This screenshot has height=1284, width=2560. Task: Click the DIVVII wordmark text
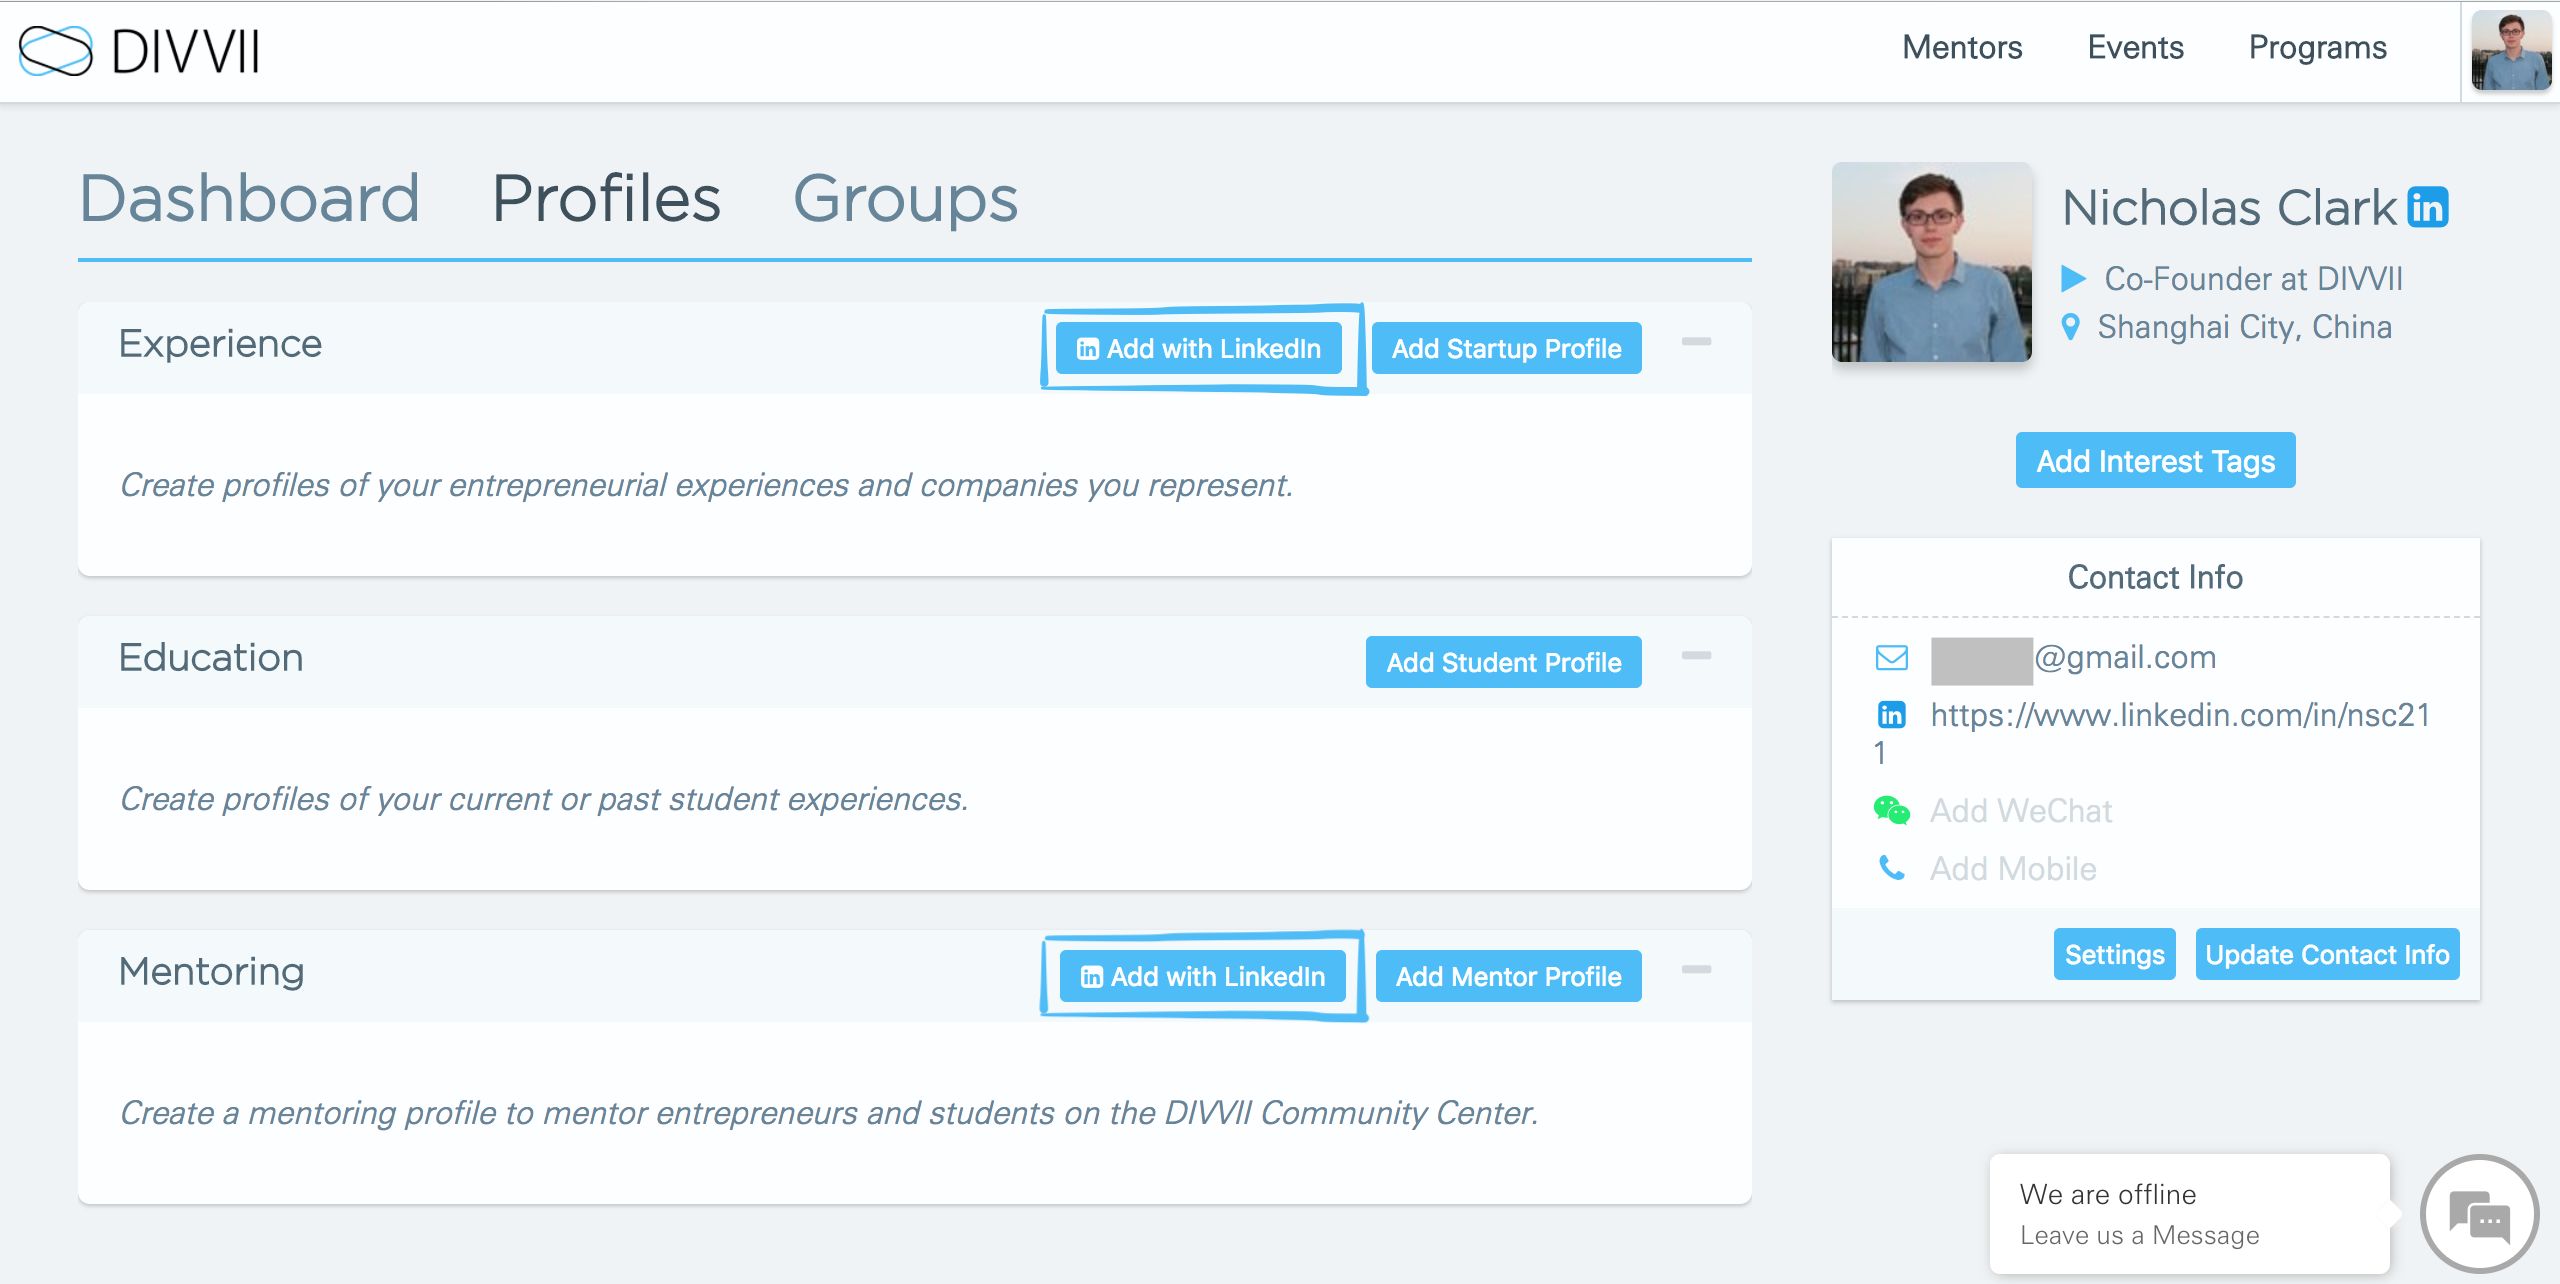pyautogui.click(x=186, y=51)
